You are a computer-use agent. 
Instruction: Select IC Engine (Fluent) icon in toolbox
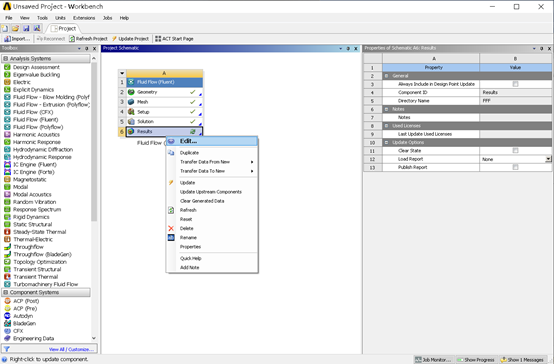[7, 165]
